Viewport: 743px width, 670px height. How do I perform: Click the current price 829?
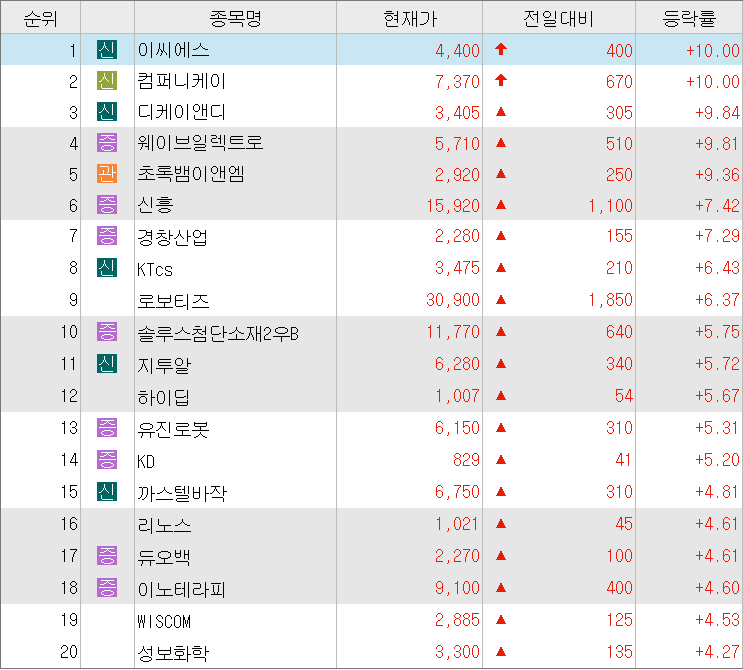(x=466, y=460)
